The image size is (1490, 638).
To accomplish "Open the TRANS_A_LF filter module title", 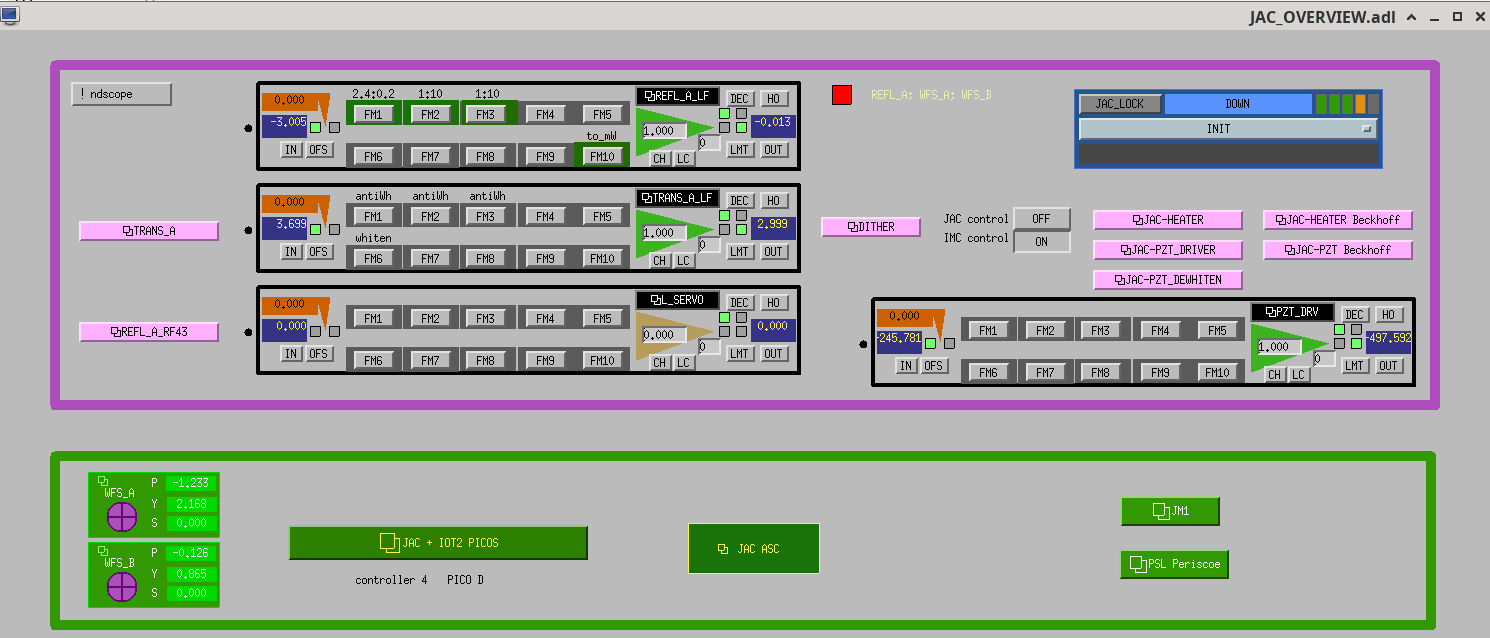I will (677, 198).
